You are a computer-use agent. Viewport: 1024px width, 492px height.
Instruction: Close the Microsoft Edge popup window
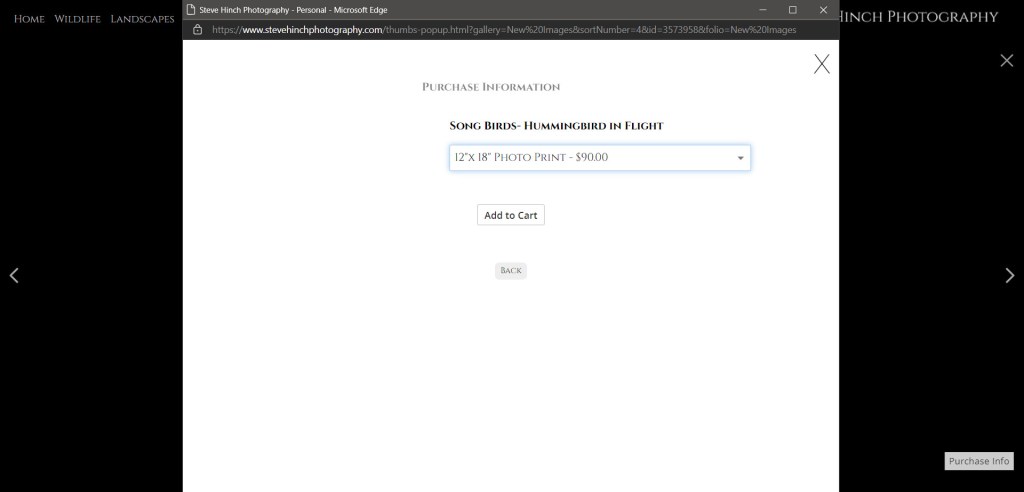(823, 10)
